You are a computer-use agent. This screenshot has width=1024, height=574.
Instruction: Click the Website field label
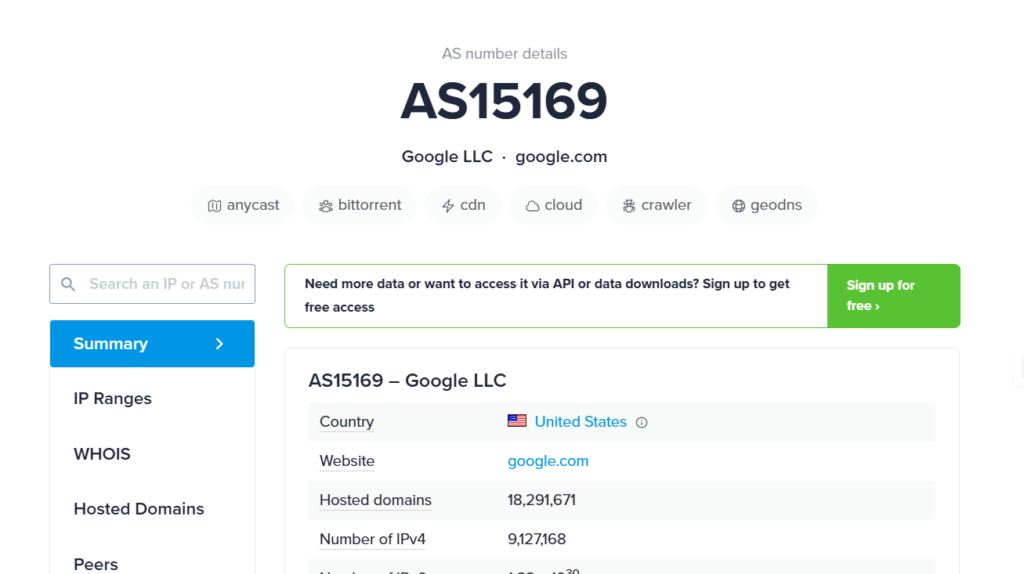tap(347, 461)
